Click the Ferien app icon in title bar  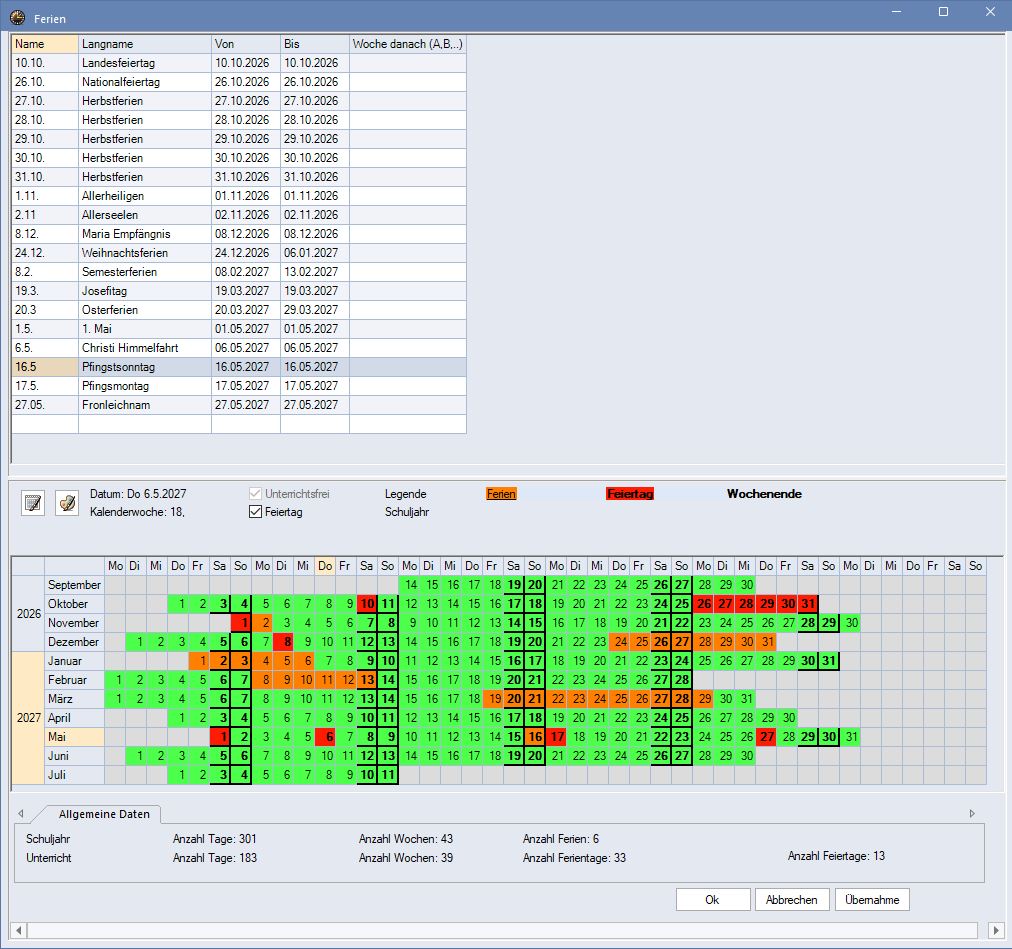click(17, 17)
